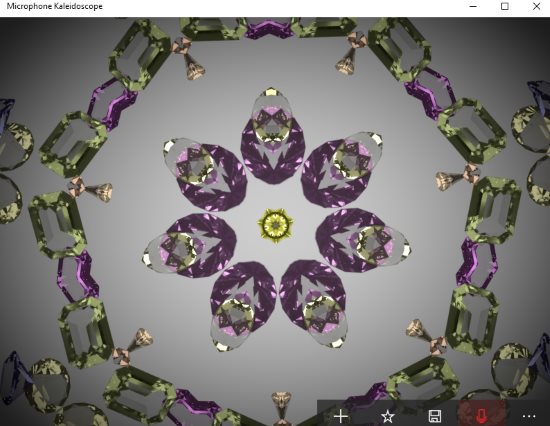Save the kaleidoscope image with floppy disk icon

pyautogui.click(x=435, y=417)
